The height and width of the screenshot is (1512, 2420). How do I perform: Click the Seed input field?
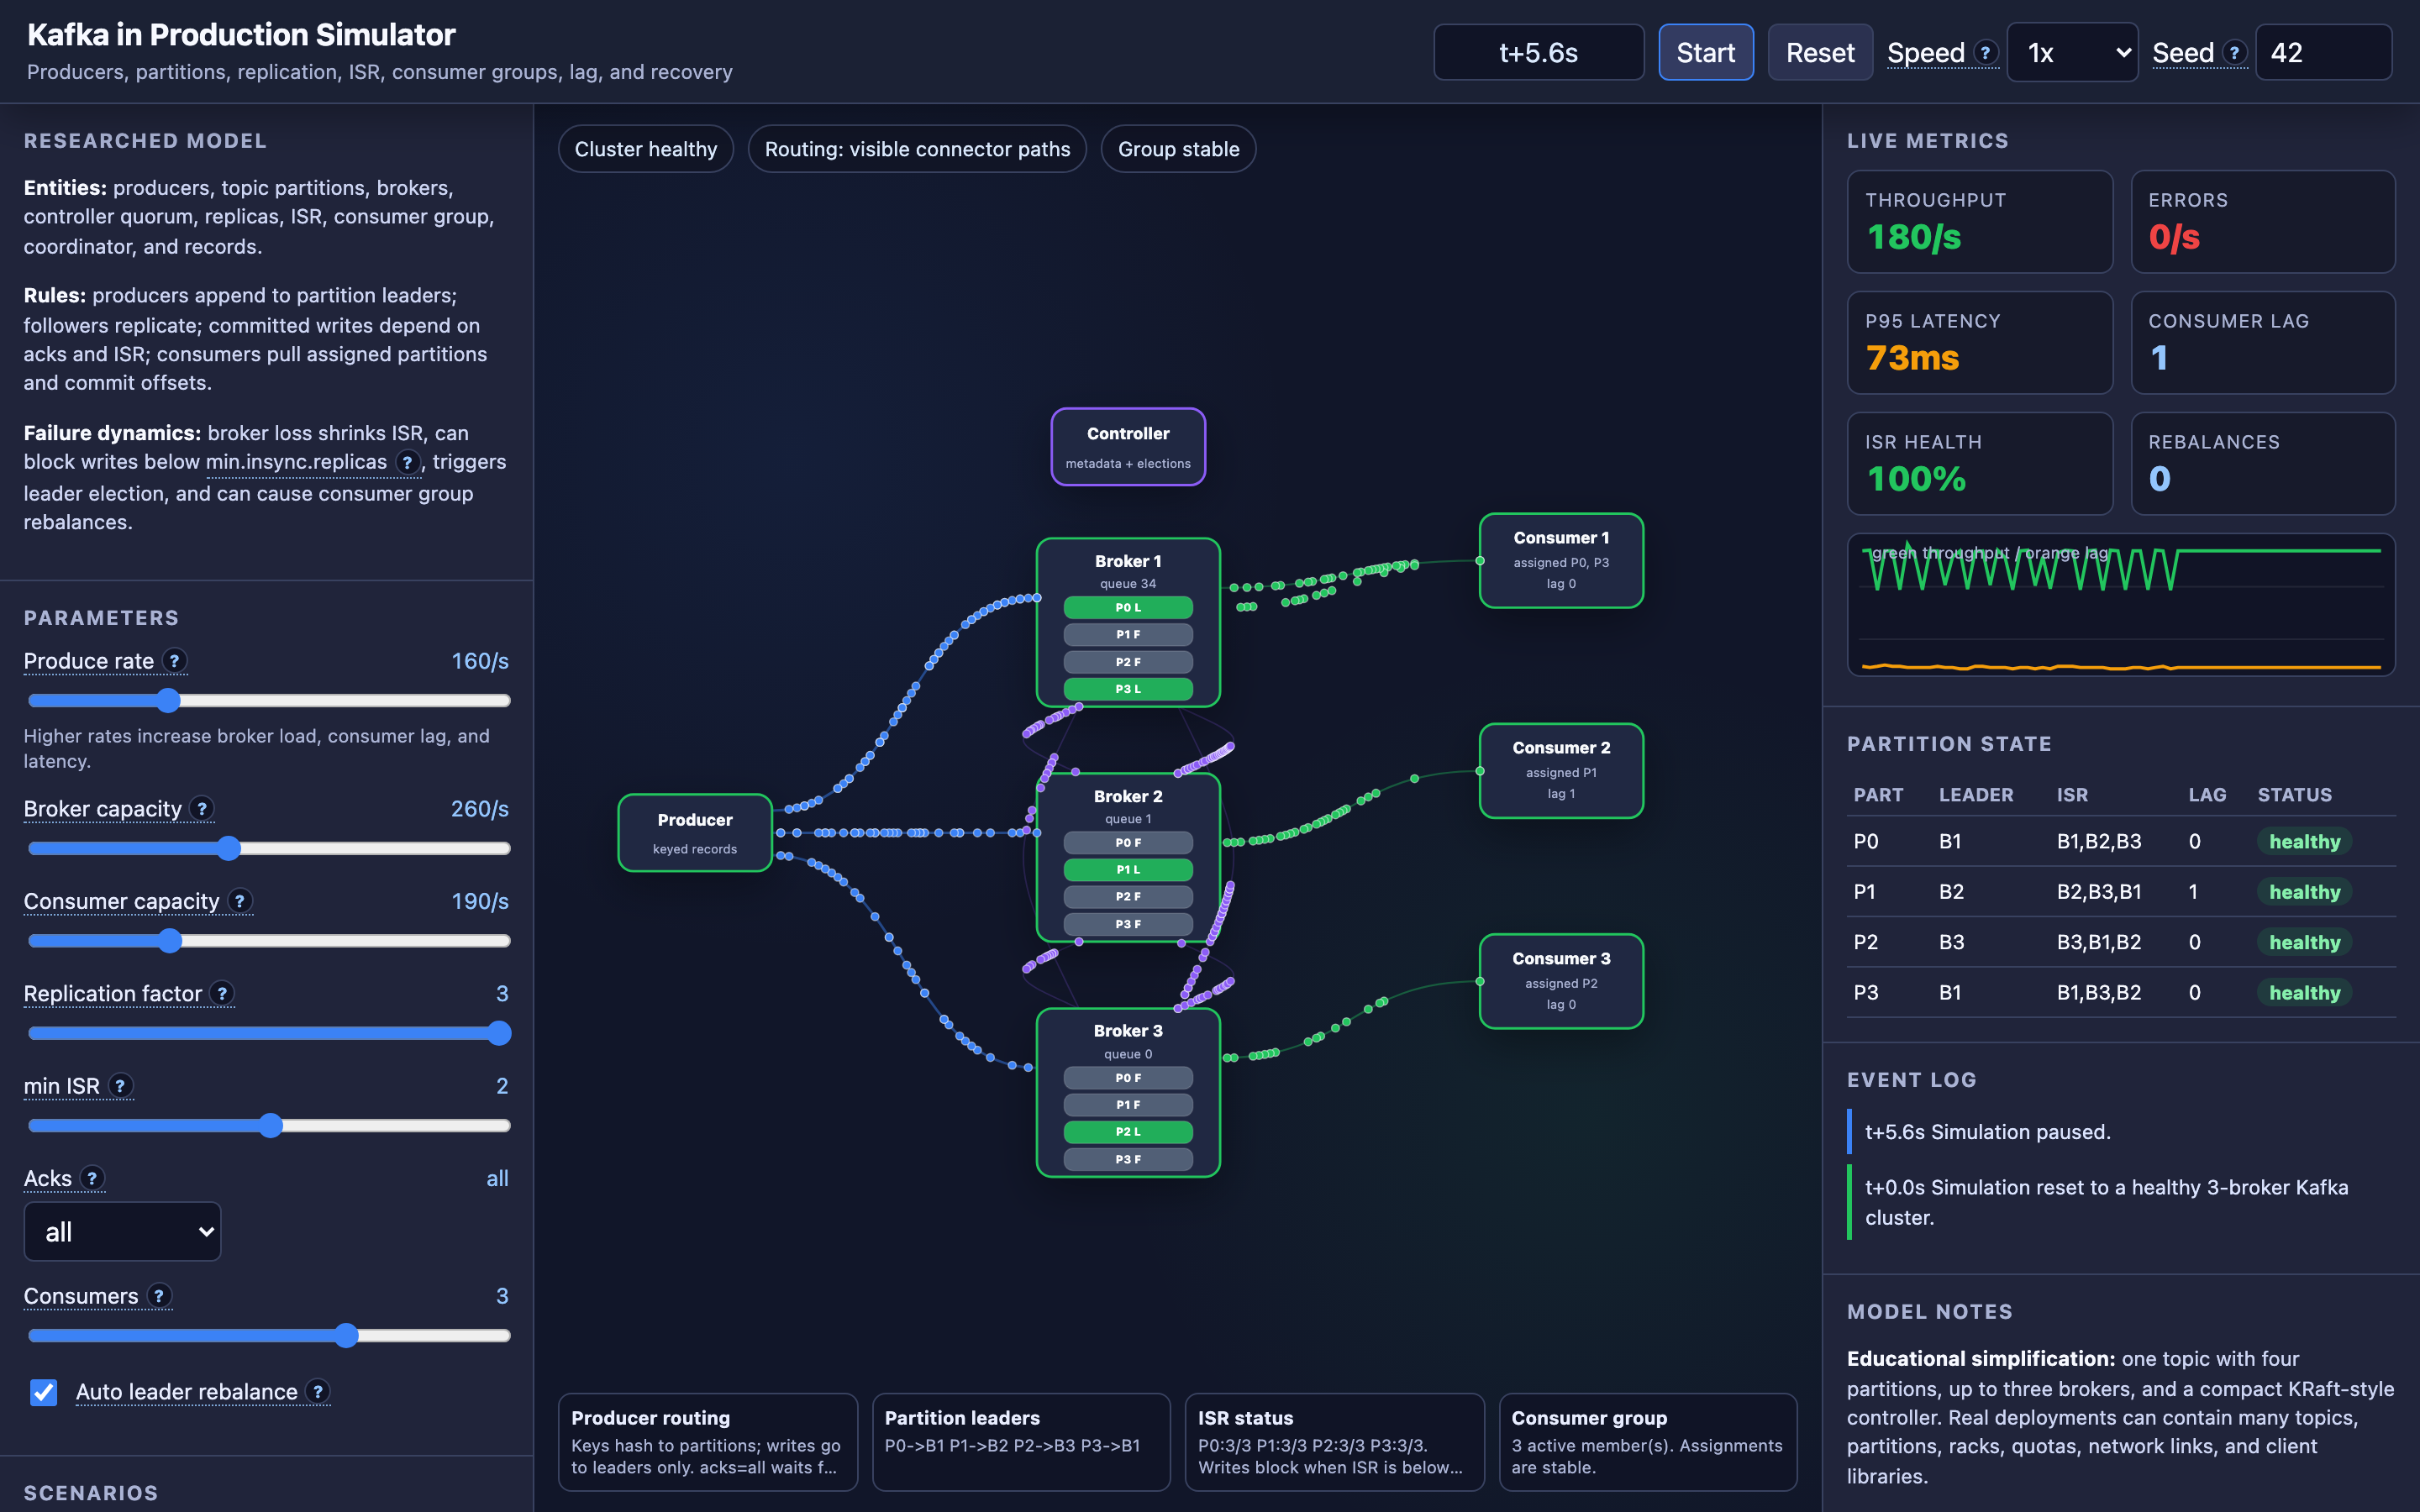[x=2323, y=52]
